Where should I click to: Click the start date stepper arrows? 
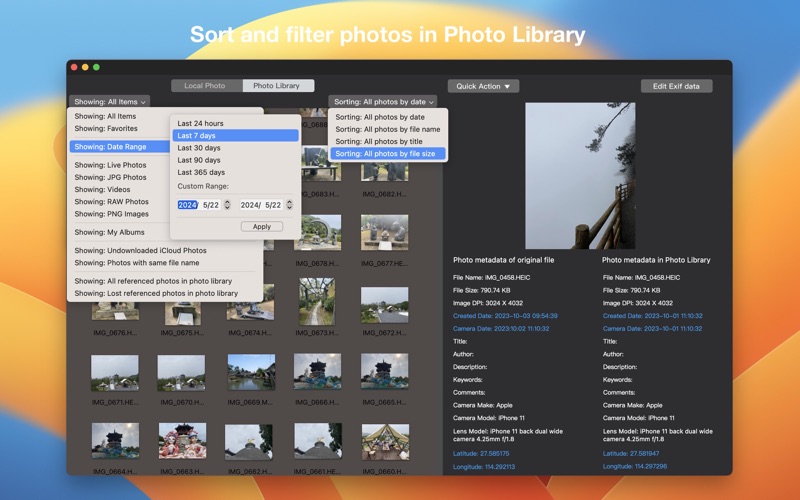coord(228,205)
